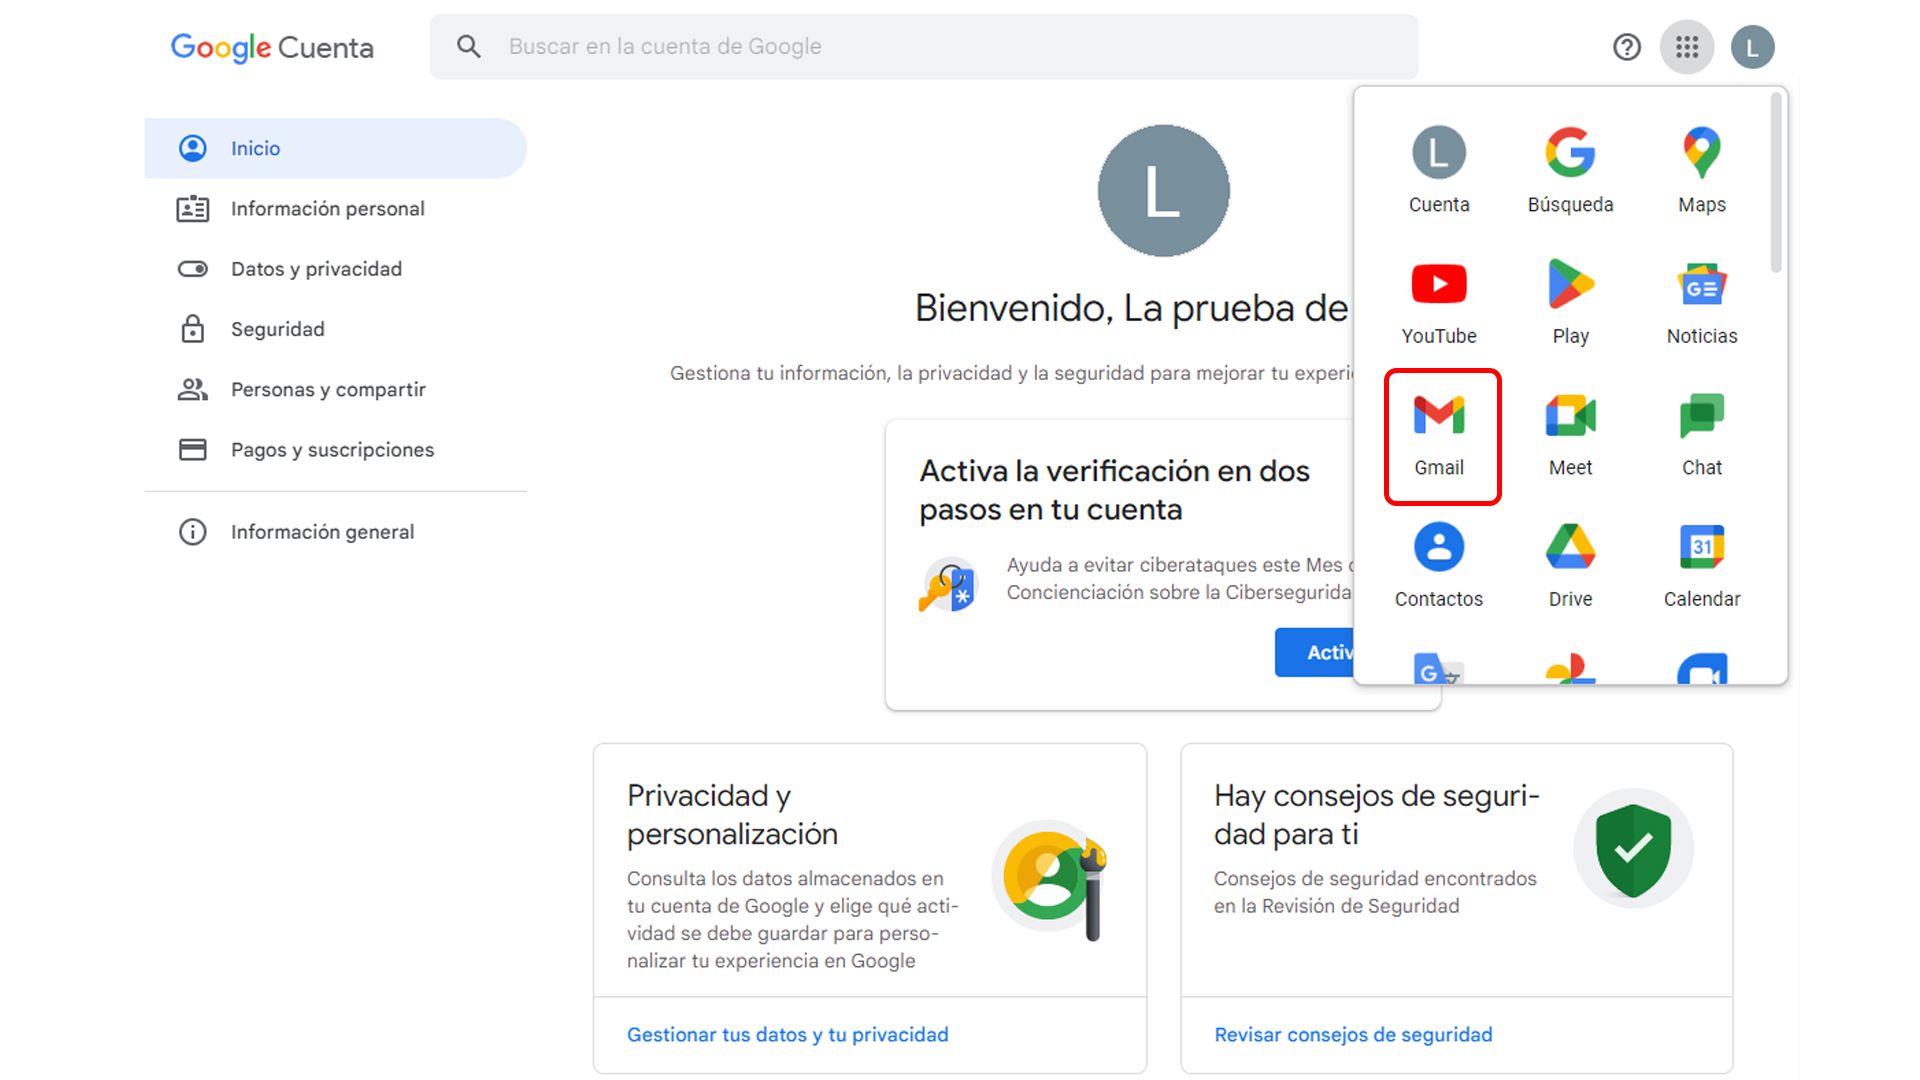Click the help question mark icon
Screen dimensions: 1920x1080
point(1626,46)
